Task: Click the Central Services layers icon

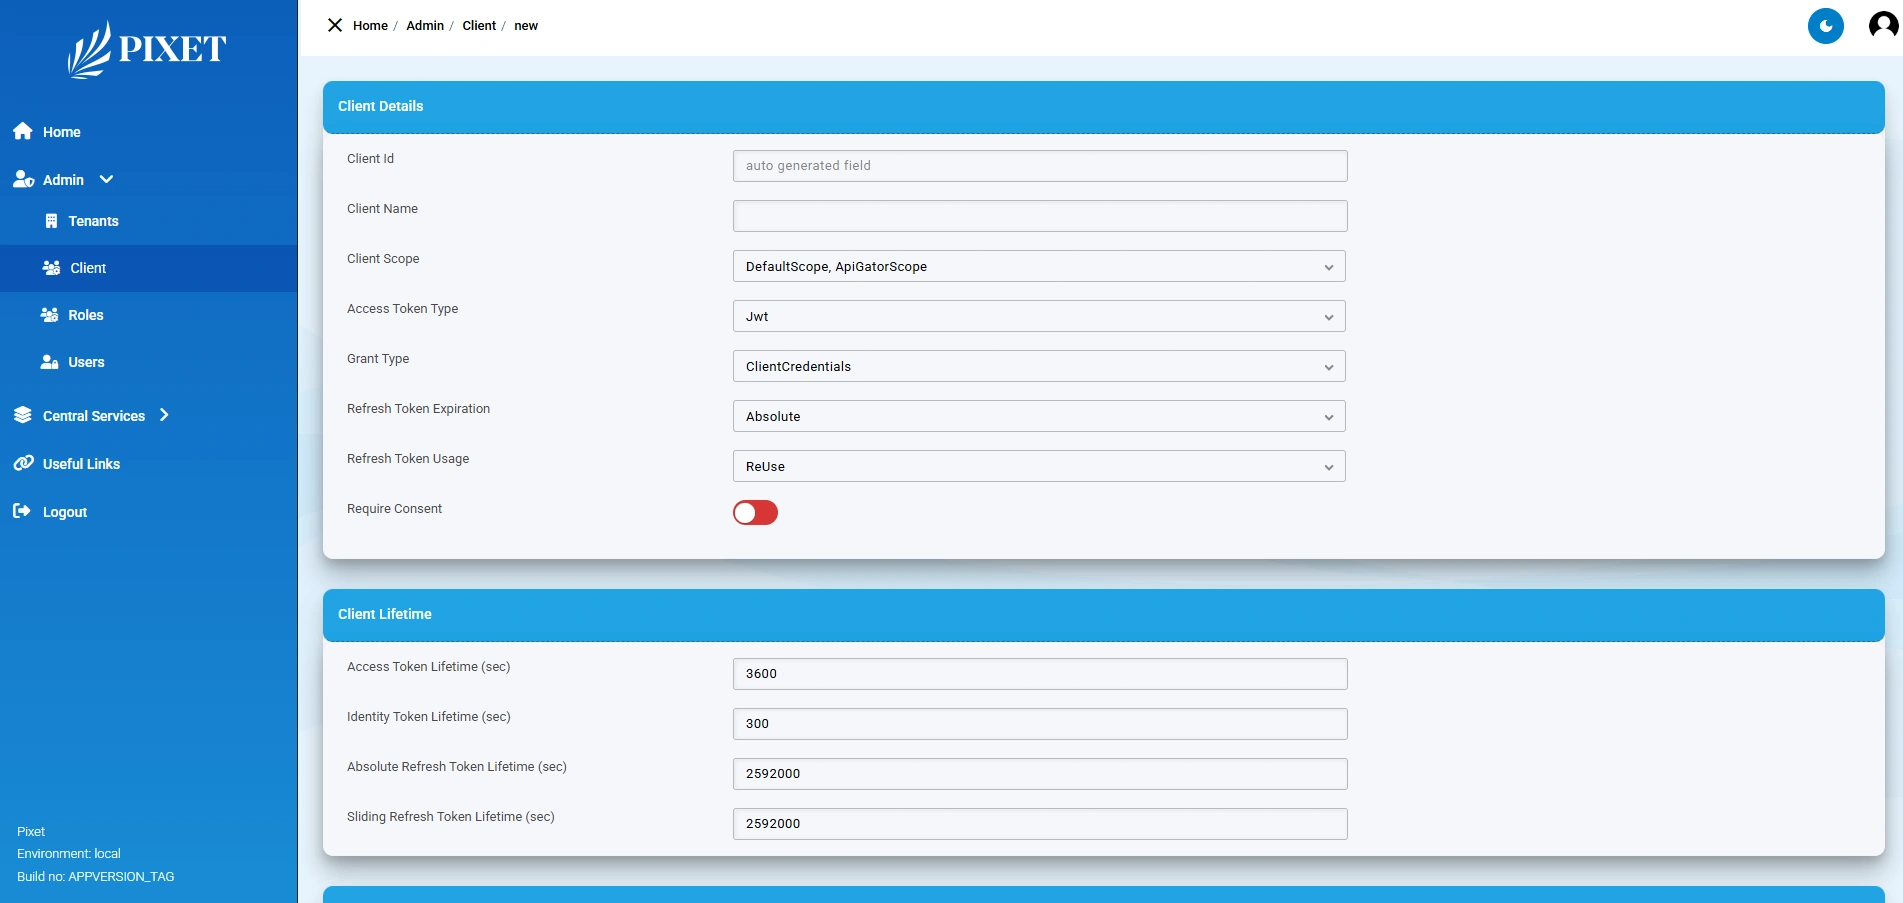Action: click(x=23, y=415)
